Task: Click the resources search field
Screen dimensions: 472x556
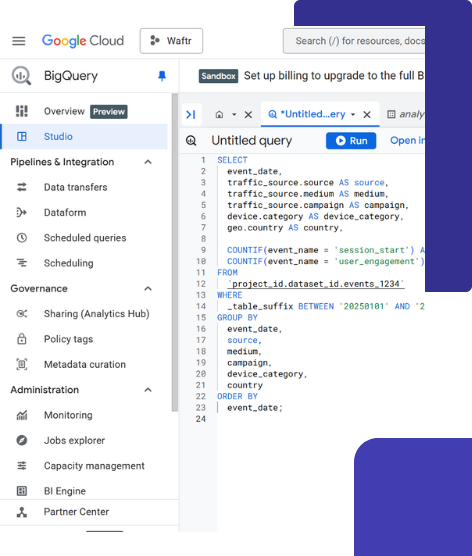Action: coord(354,41)
